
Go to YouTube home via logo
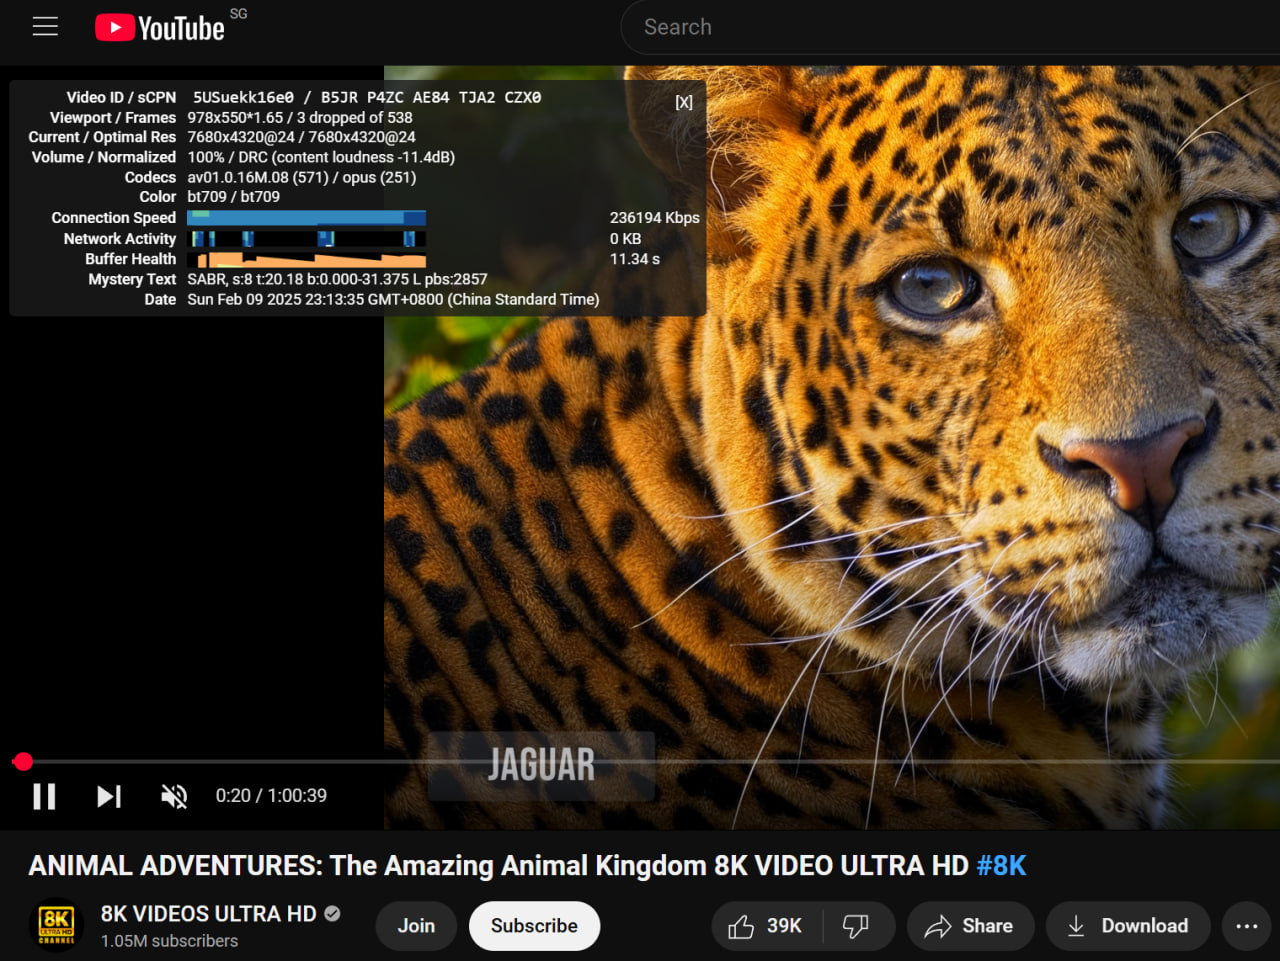tap(160, 28)
